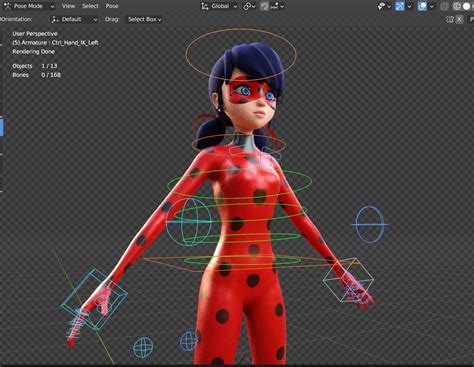Open the pivot point dropdown
This screenshot has height=367, width=474.
pos(249,6)
